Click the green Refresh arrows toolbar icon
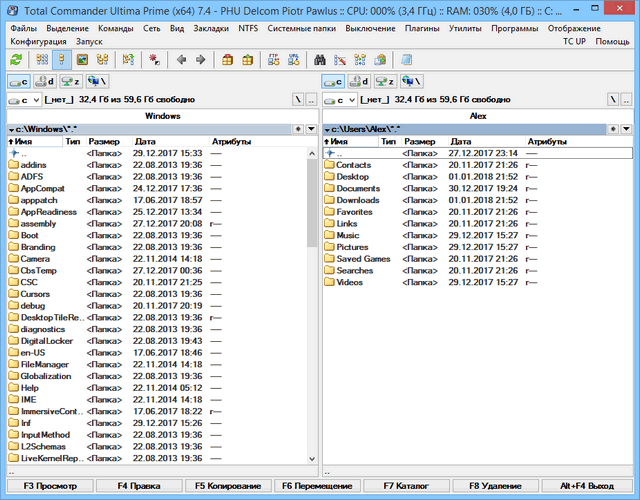640x500 pixels. click(16, 60)
